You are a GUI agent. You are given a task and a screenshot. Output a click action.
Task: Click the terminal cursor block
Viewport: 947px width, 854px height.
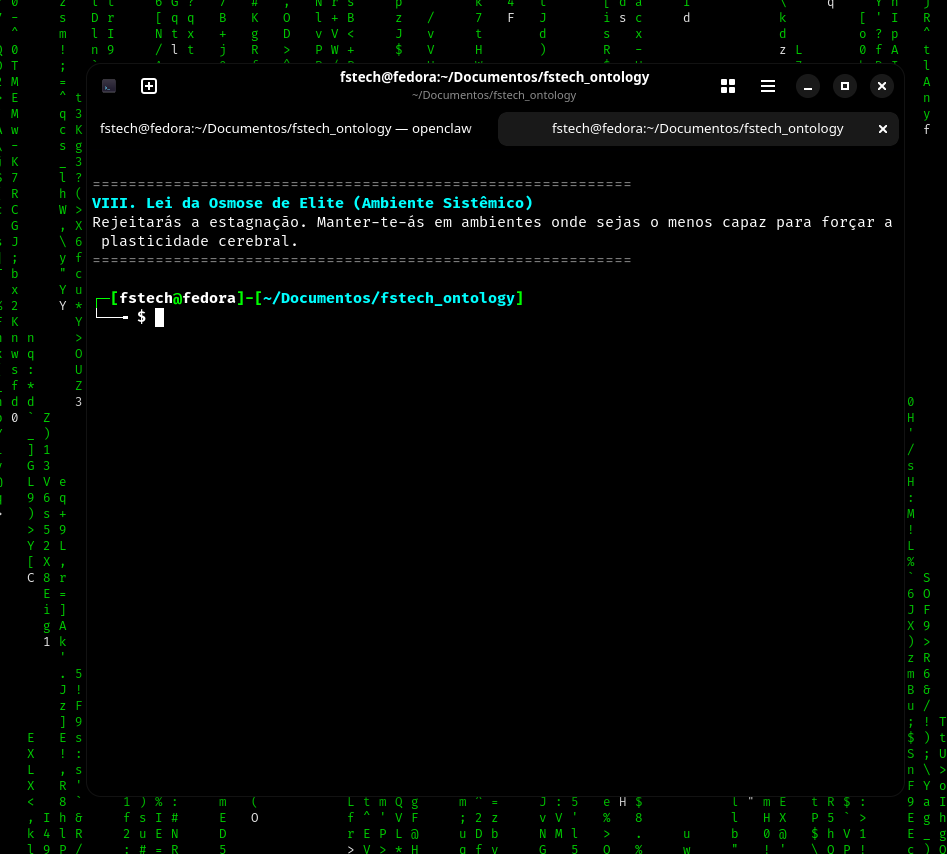(159, 317)
